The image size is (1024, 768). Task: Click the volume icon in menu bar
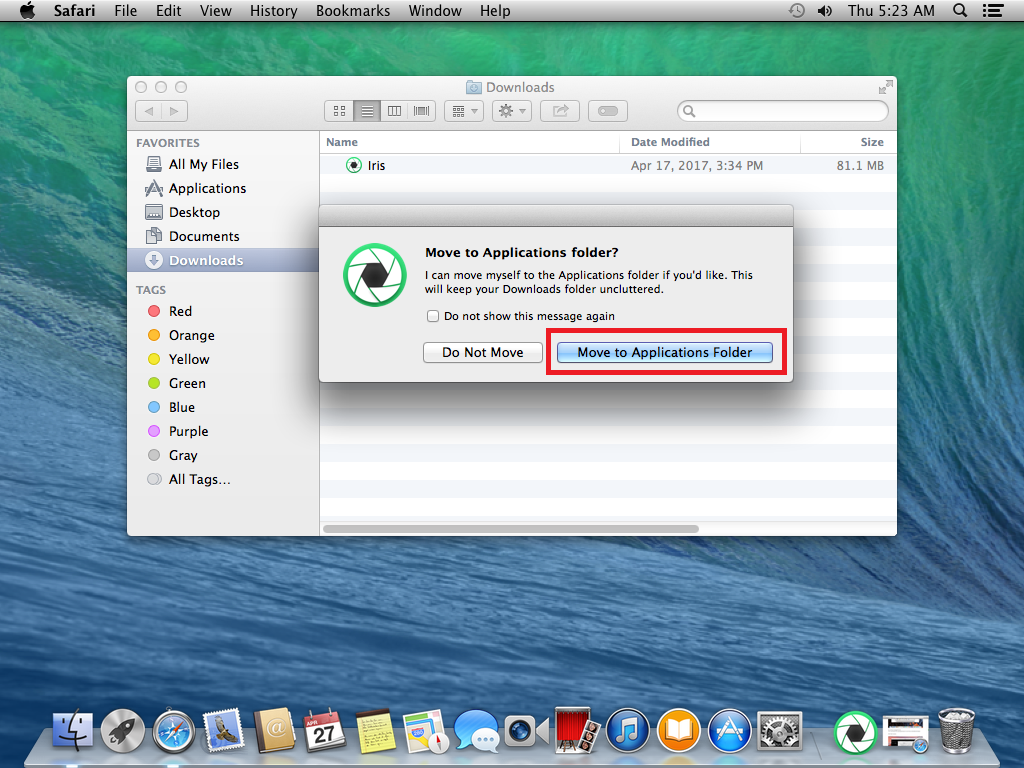pyautogui.click(x=825, y=10)
